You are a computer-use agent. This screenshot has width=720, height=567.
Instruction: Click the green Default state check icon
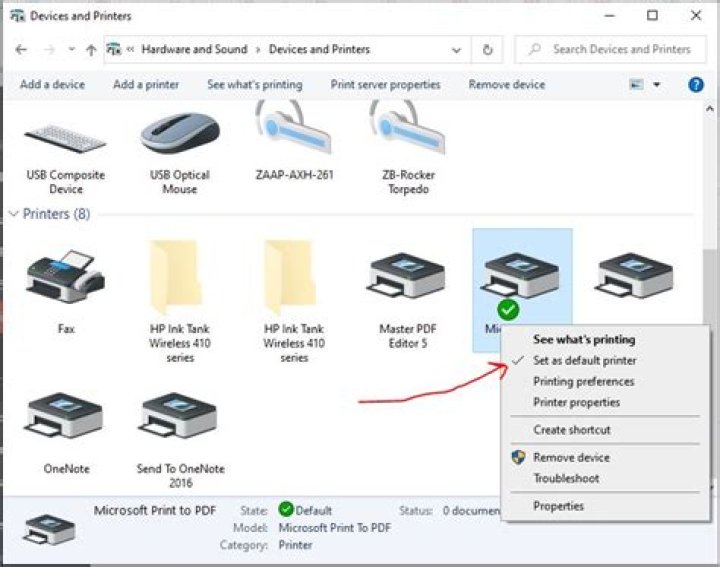pos(286,509)
